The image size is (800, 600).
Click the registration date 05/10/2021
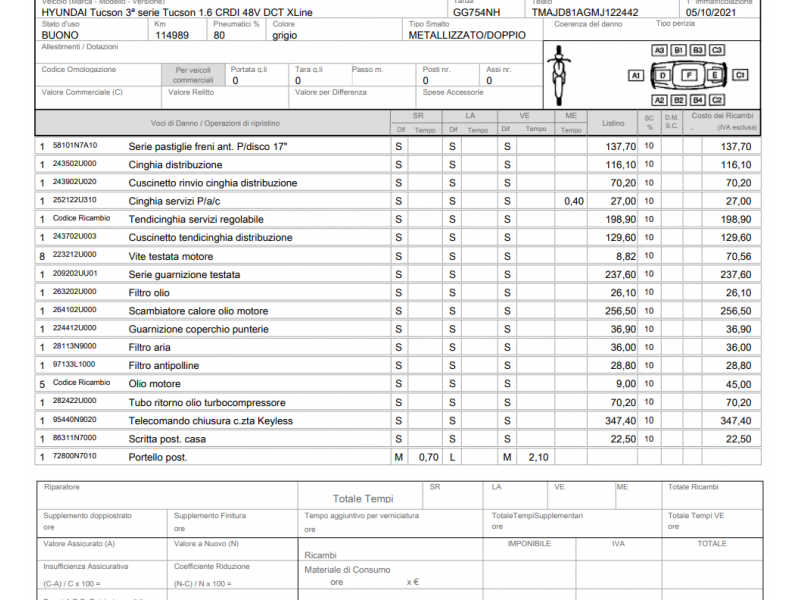[711, 12]
